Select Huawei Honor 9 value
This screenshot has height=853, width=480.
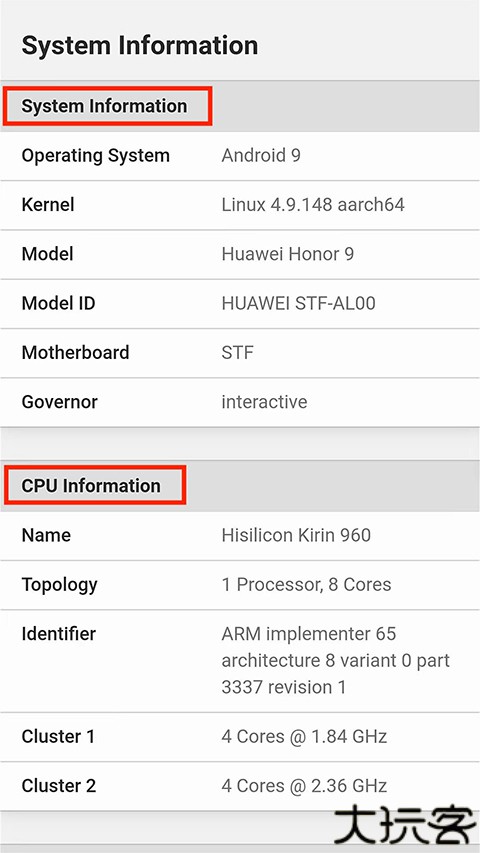click(x=287, y=254)
